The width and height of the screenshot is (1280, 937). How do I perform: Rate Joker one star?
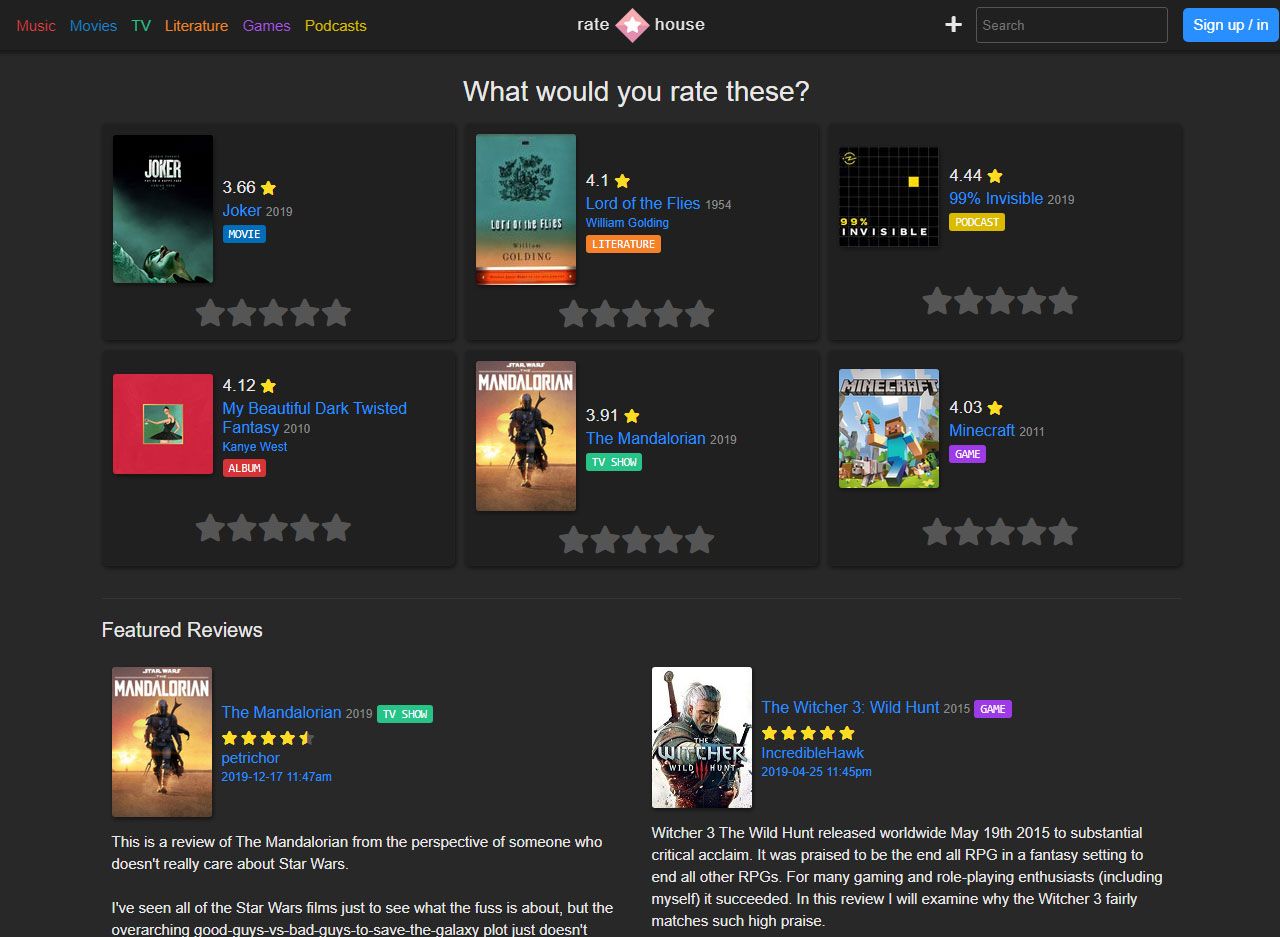click(x=210, y=313)
